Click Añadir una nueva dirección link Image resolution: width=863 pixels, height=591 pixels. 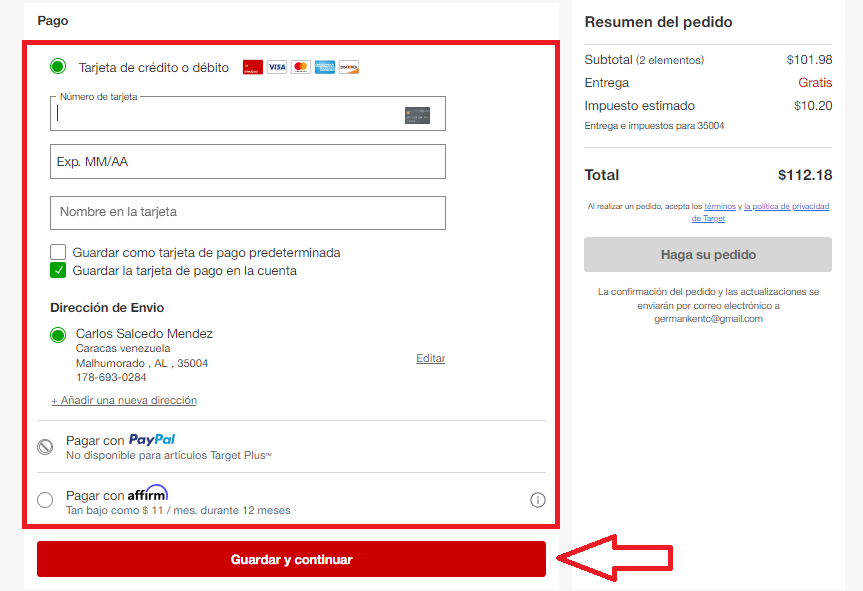[124, 400]
